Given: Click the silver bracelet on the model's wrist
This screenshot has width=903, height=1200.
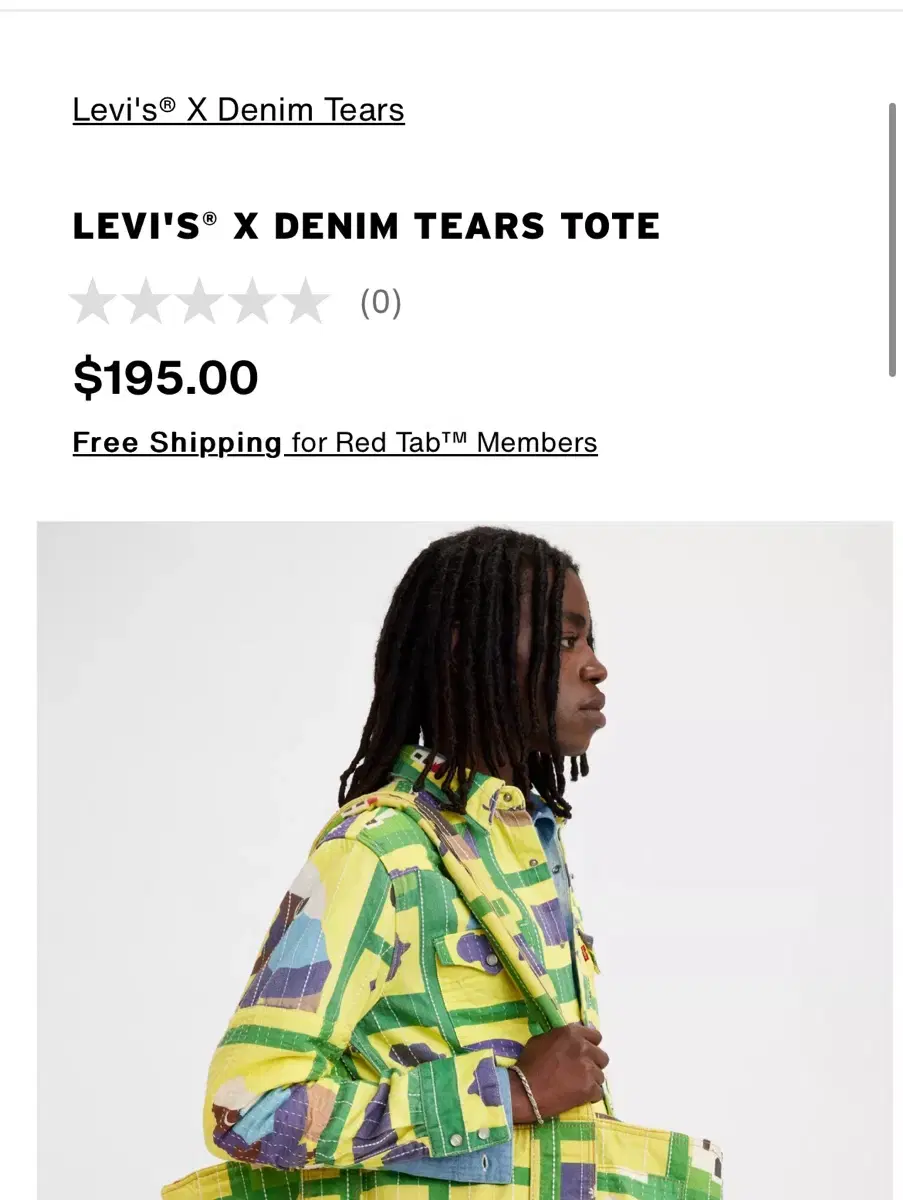Looking at the screenshot, I should coord(528,1093).
